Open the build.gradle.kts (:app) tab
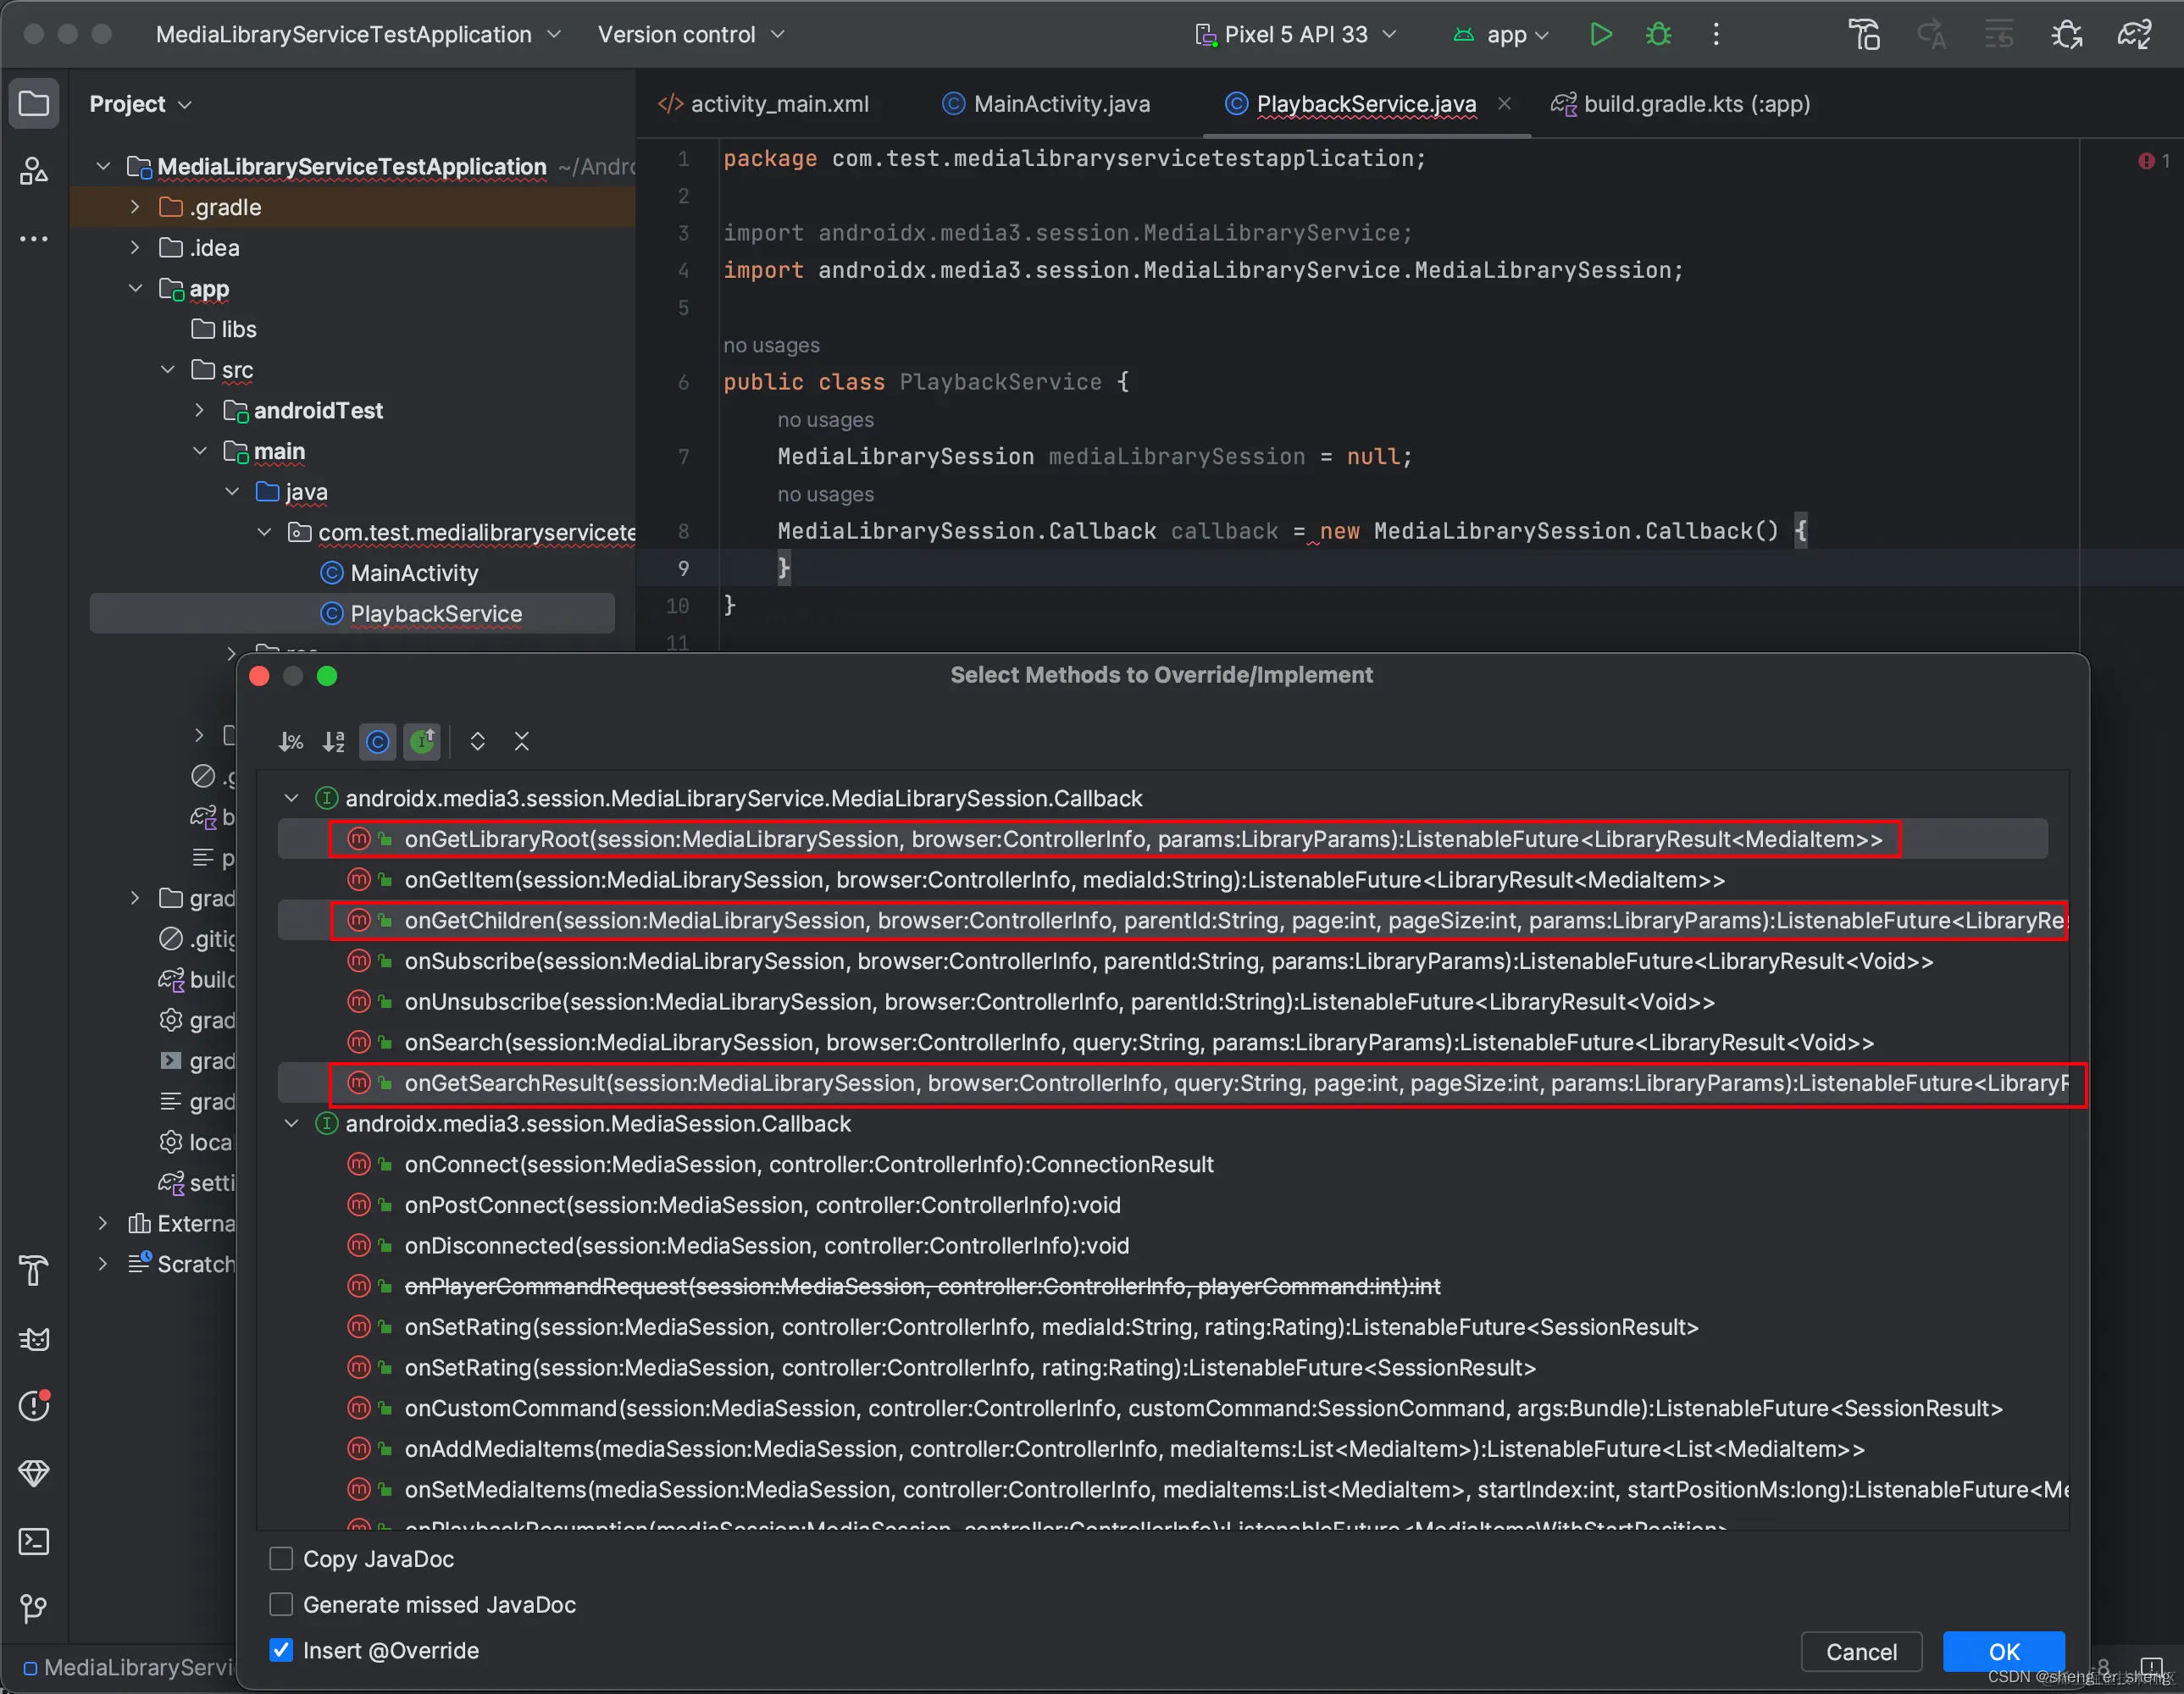Screen dimensions: 2184x1694 click(1695, 104)
